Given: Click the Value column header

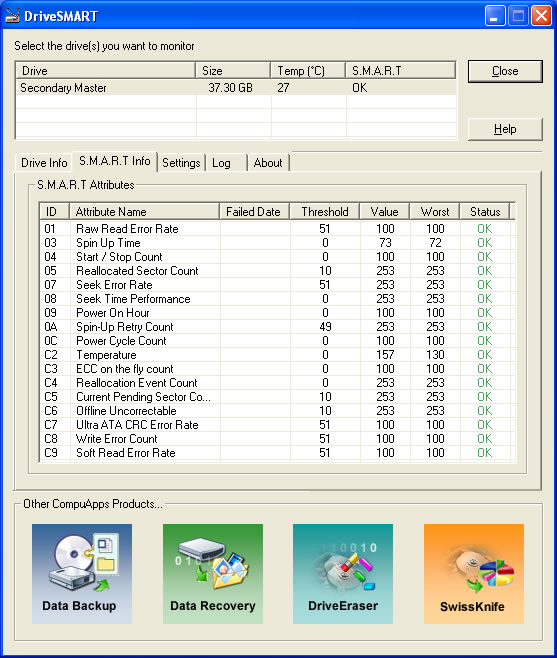Looking at the screenshot, I should (384, 212).
